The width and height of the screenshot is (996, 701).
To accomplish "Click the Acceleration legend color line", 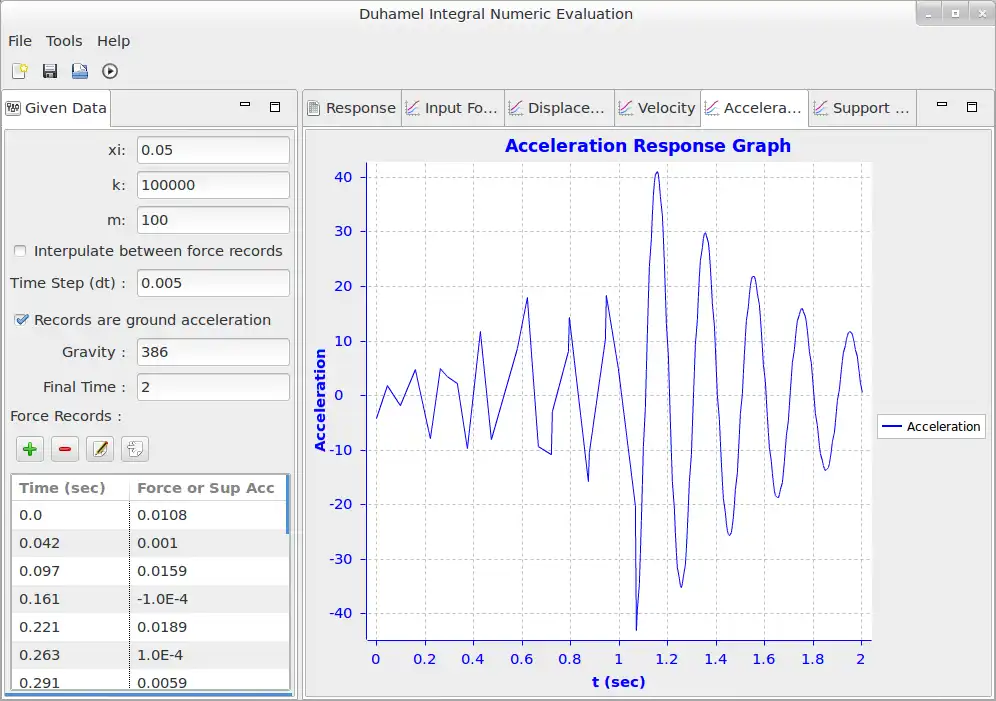I will 892,427.
